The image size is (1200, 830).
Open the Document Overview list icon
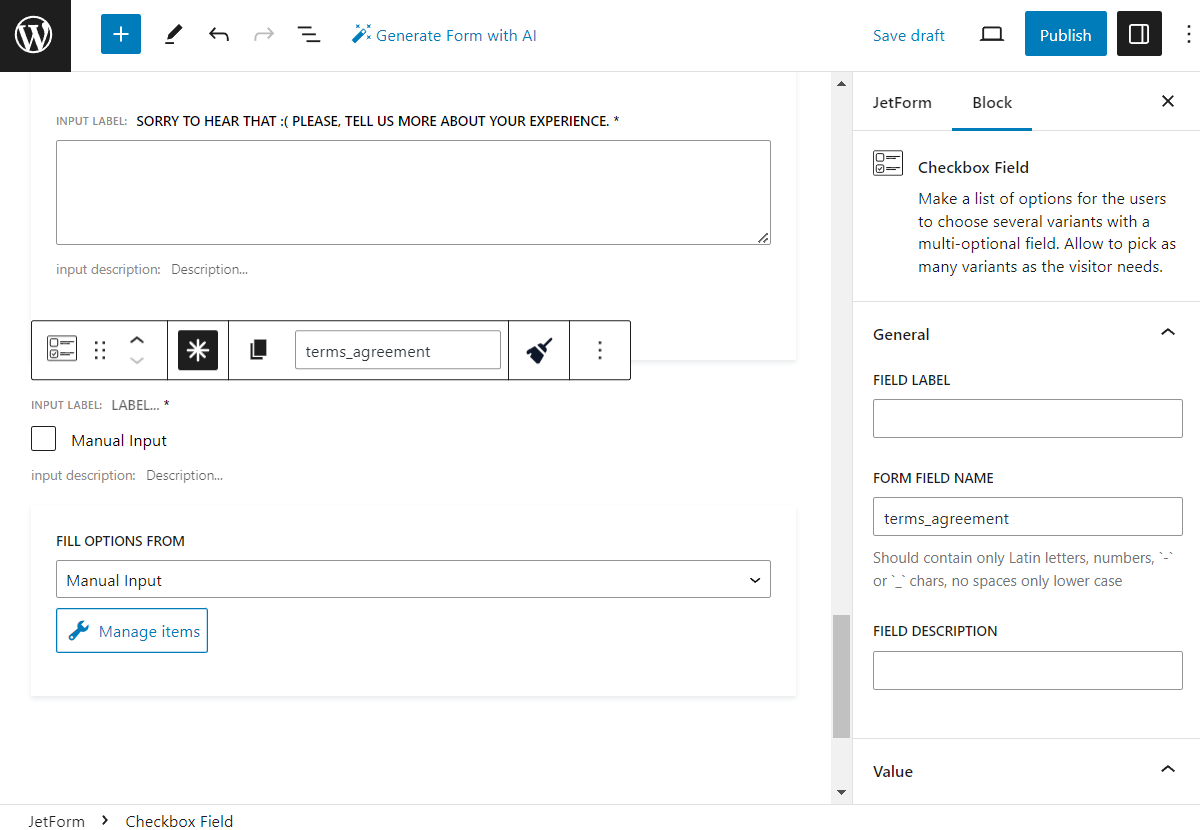309,33
